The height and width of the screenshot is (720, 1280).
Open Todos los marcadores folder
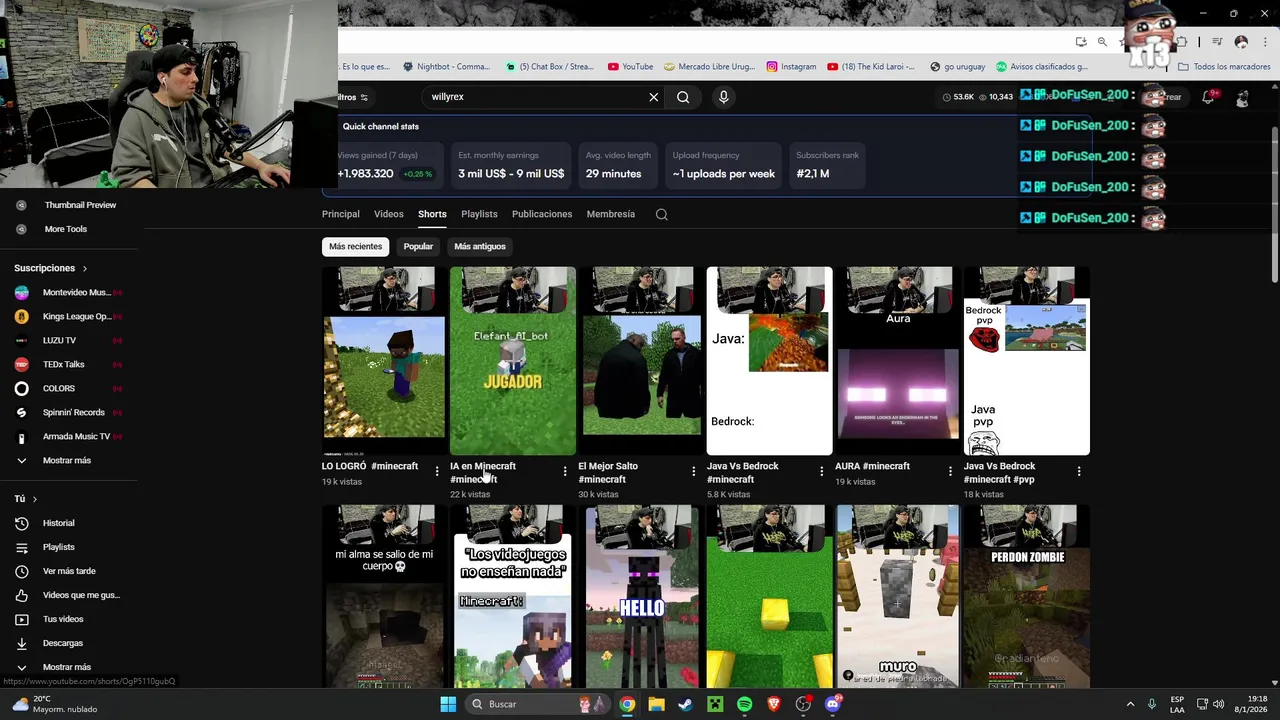(x=1224, y=67)
